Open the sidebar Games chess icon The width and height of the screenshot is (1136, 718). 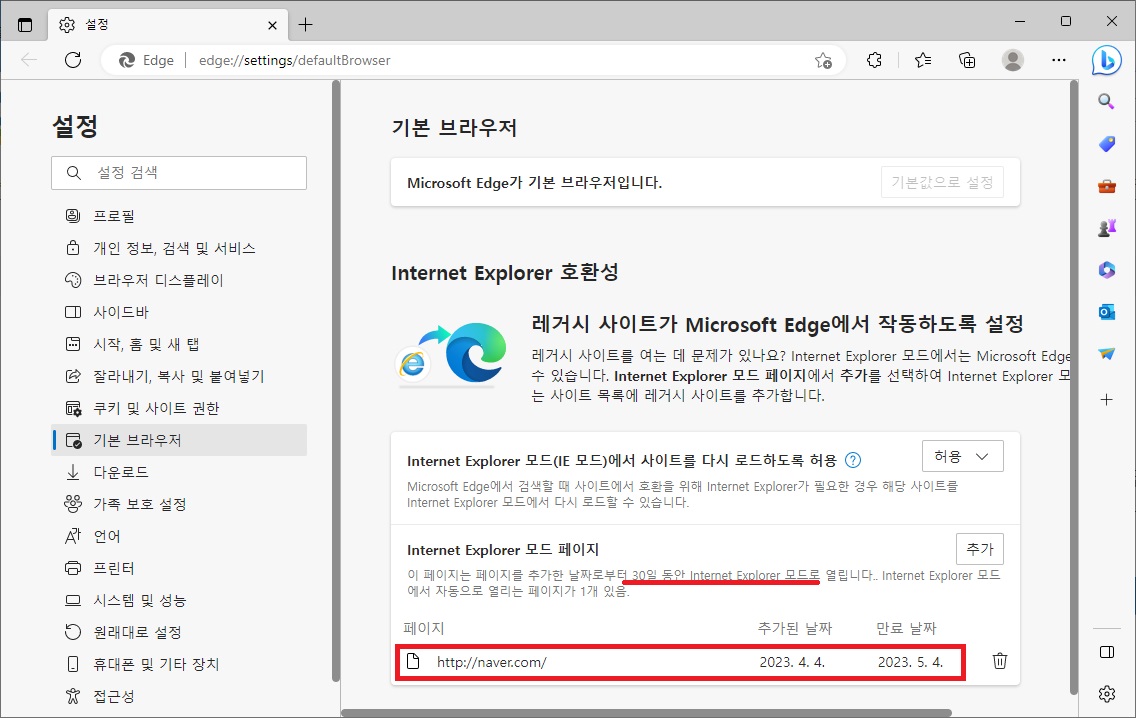[1106, 229]
